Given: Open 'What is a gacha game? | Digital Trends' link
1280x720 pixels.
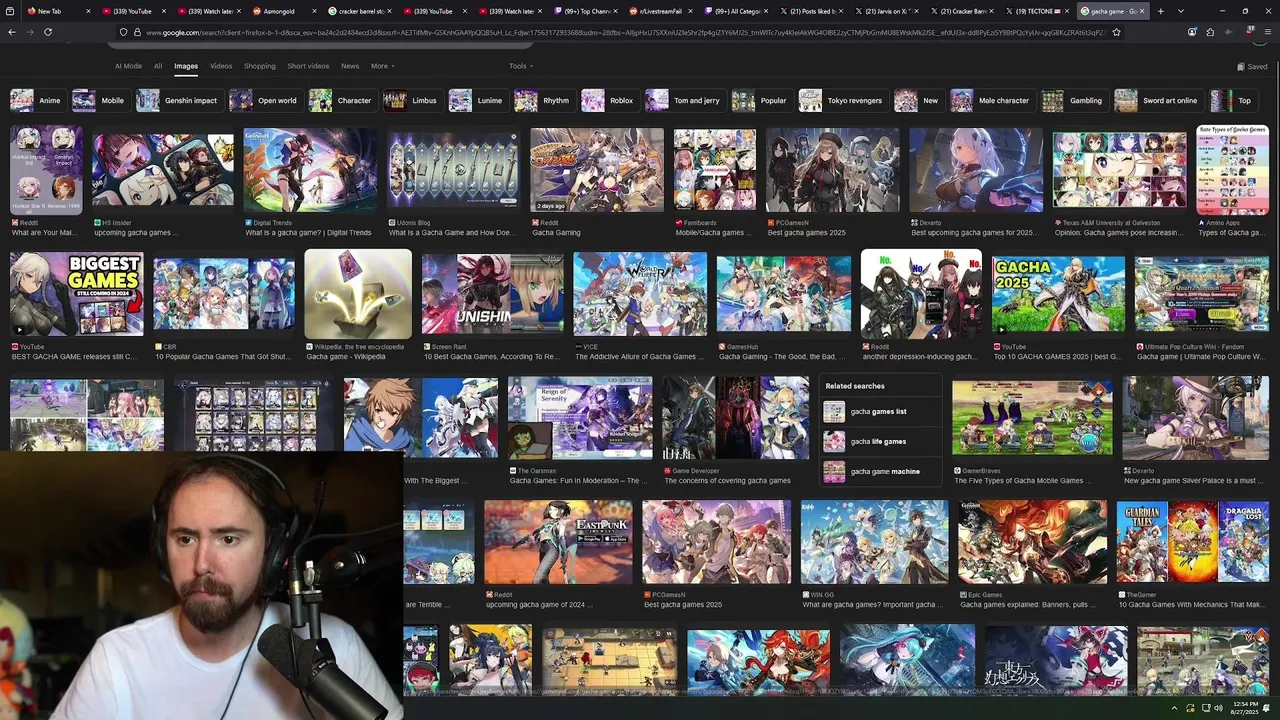Looking at the screenshot, I should 308,232.
